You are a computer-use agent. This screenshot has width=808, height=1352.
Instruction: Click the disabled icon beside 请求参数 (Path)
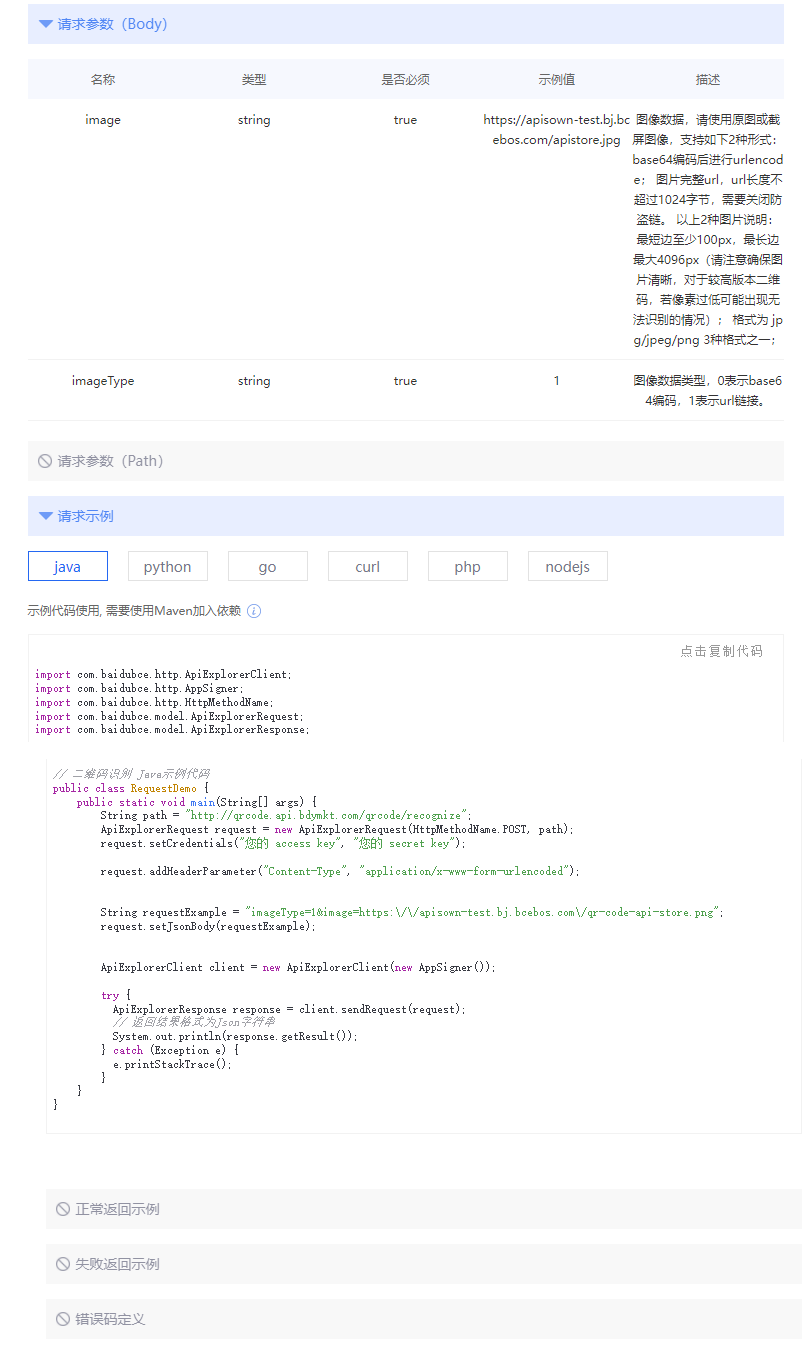coord(45,461)
